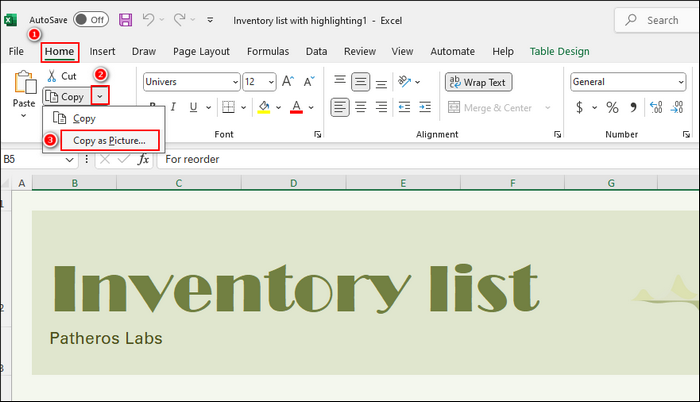Click the Paste clipboard icon
Image resolution: width=700 pixels, height=402 pixels.
tap(25, 83)
